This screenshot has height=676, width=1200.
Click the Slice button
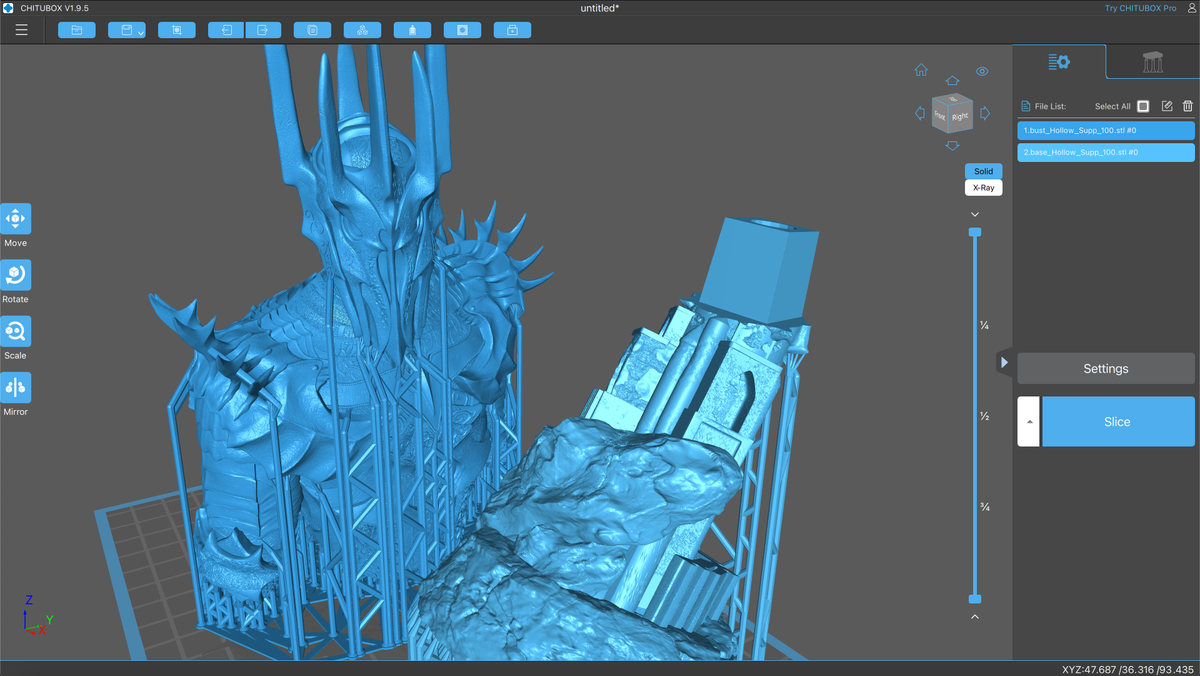point(1117,422)
